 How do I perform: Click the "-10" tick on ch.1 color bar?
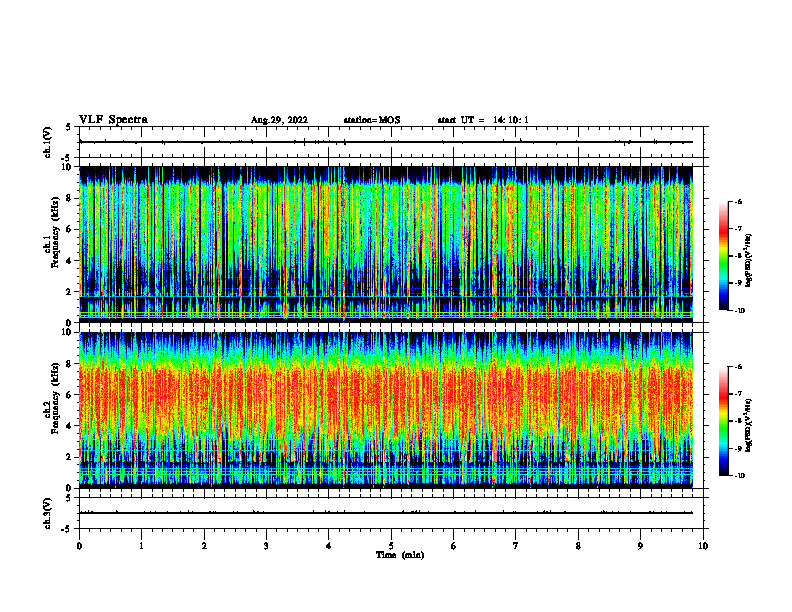click(x=740, y=311)
